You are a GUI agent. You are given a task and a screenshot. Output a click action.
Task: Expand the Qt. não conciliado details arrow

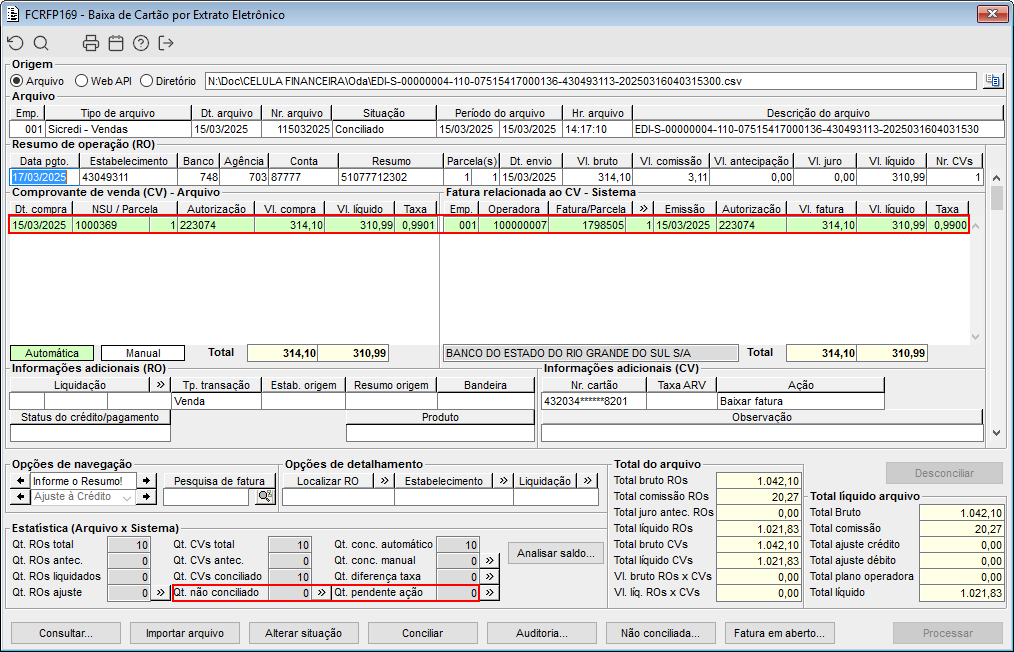(x=321, y=592)
